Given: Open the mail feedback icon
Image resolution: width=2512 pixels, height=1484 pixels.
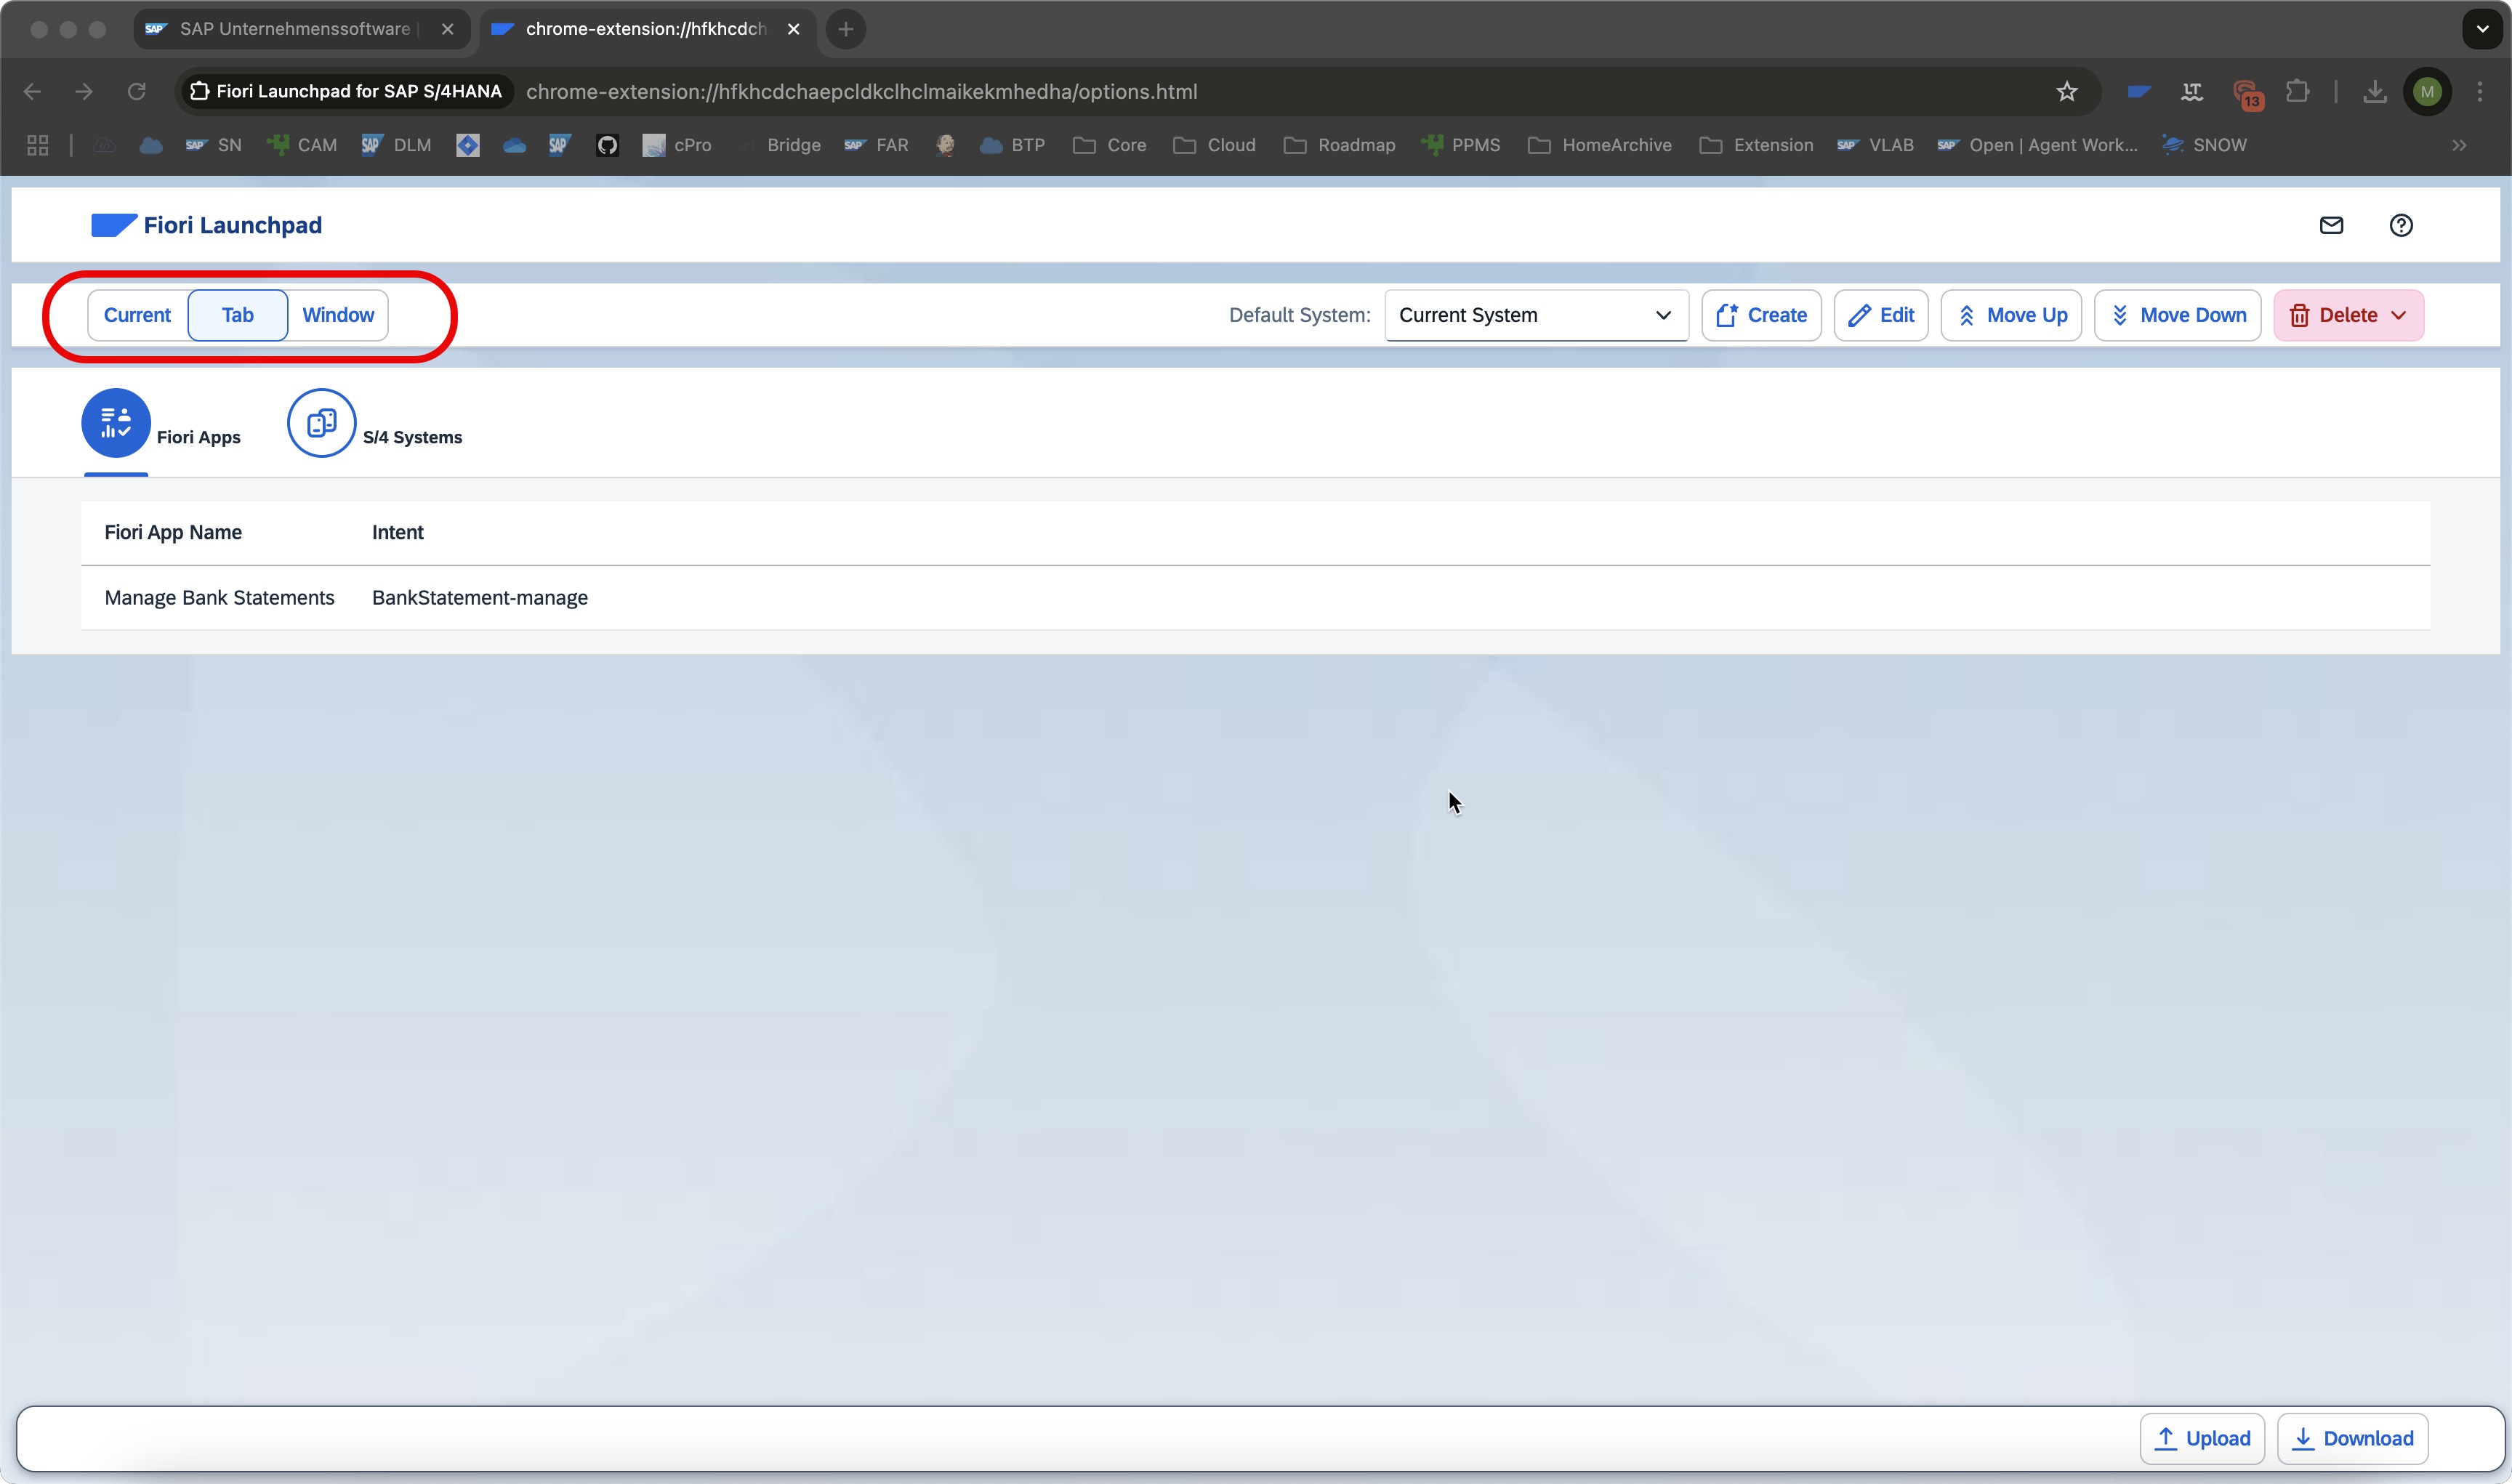Looking at the screenshot, I should pyautogui.click(x=2331, y=225).
